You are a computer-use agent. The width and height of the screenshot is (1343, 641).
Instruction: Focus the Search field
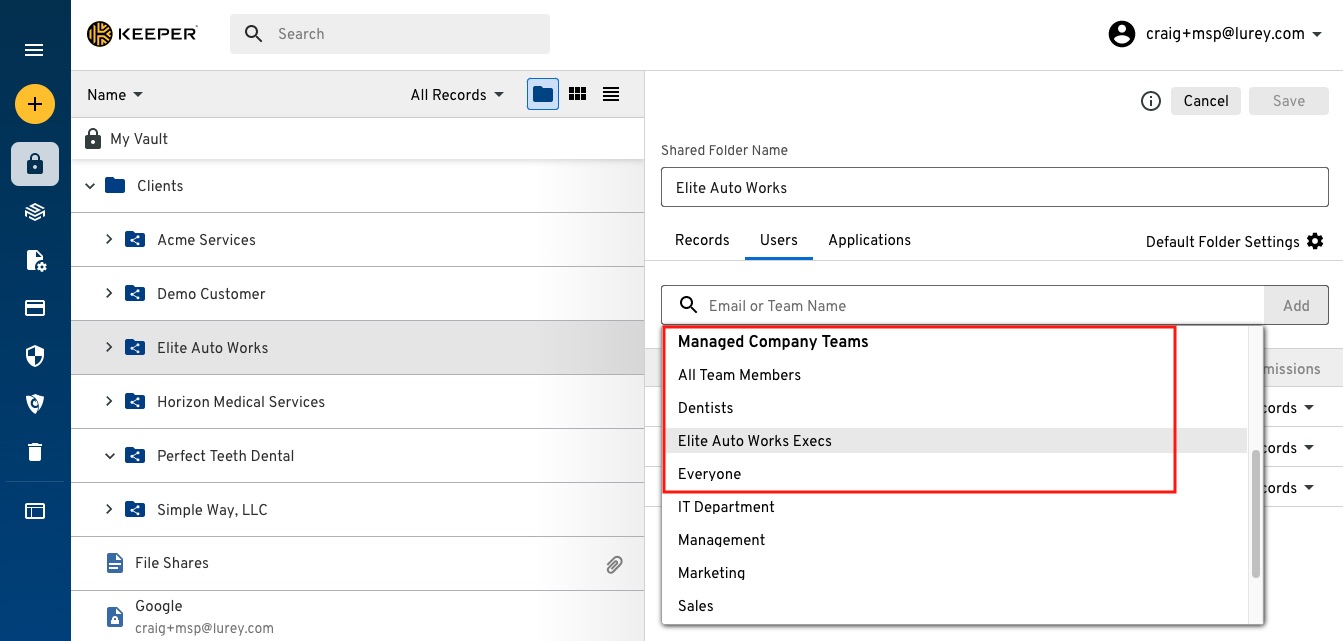coord(390,34)
